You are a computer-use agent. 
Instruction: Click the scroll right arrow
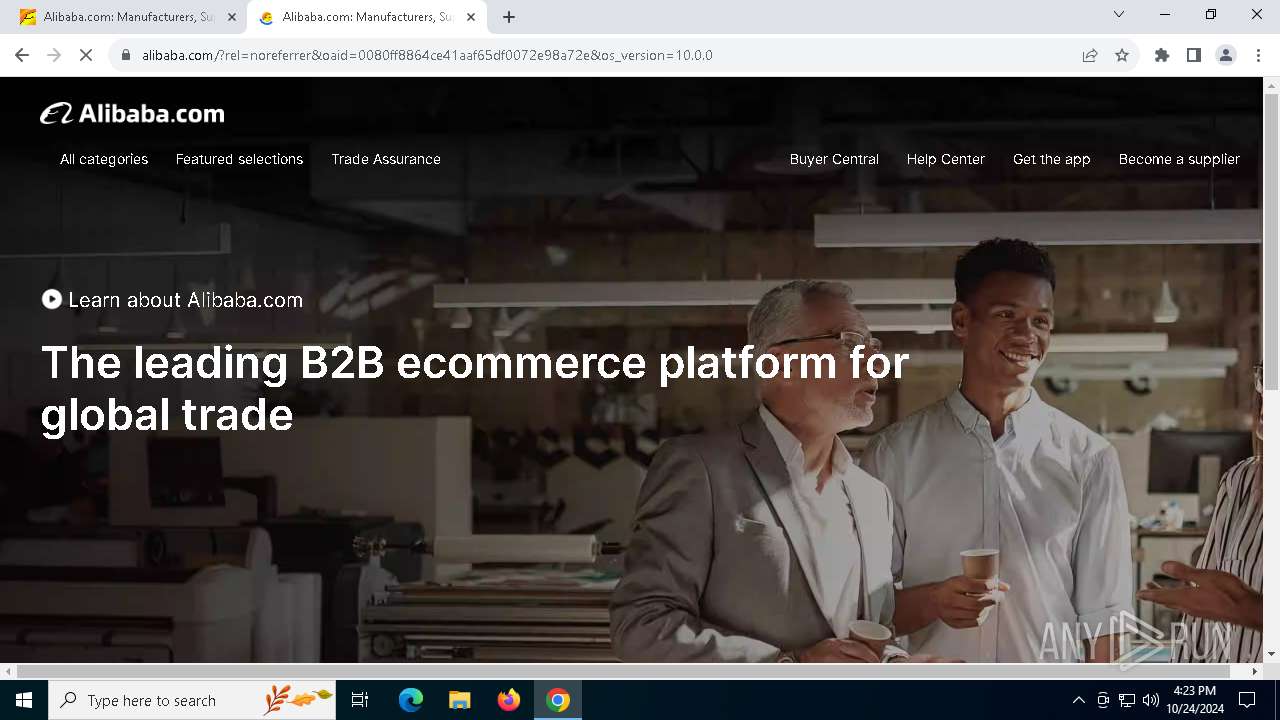pos(1256,671)
